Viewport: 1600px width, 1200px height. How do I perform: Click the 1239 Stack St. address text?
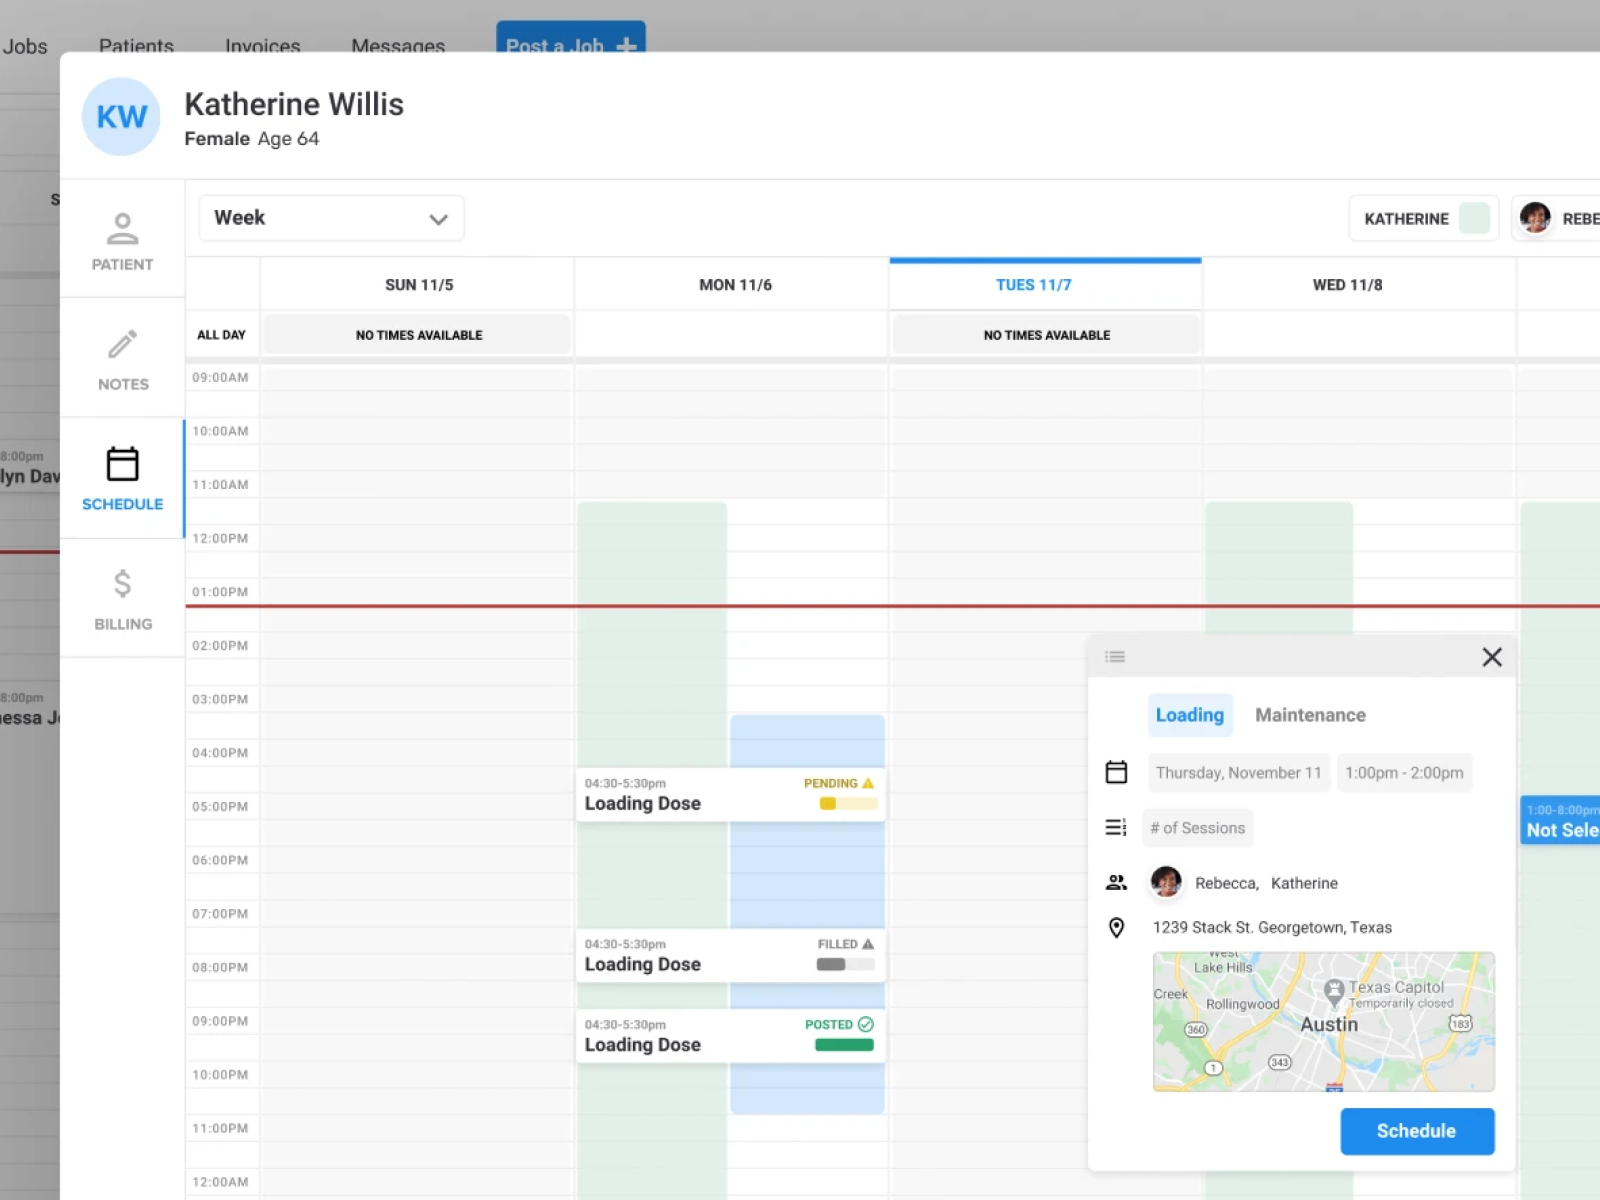(x=1272, y=927)
